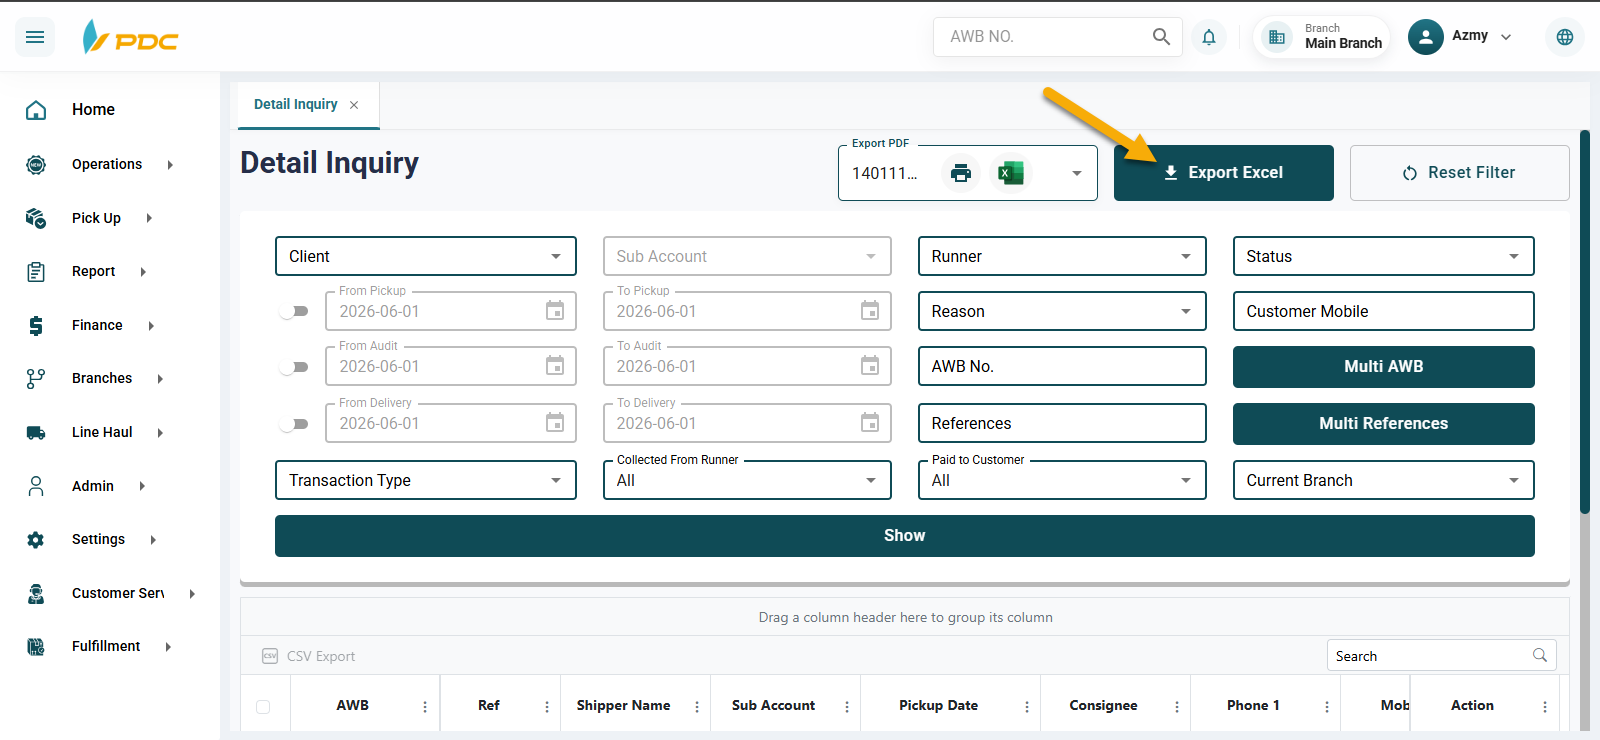Click the Multi References button
1600x740 pixels.
coord(1384,424)
